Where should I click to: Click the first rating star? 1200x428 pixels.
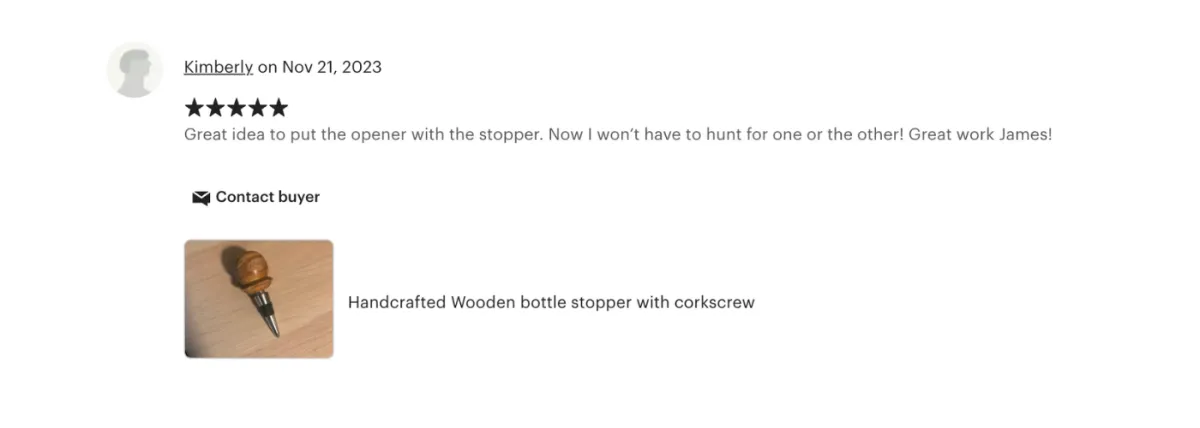click(x=194, y=107)
